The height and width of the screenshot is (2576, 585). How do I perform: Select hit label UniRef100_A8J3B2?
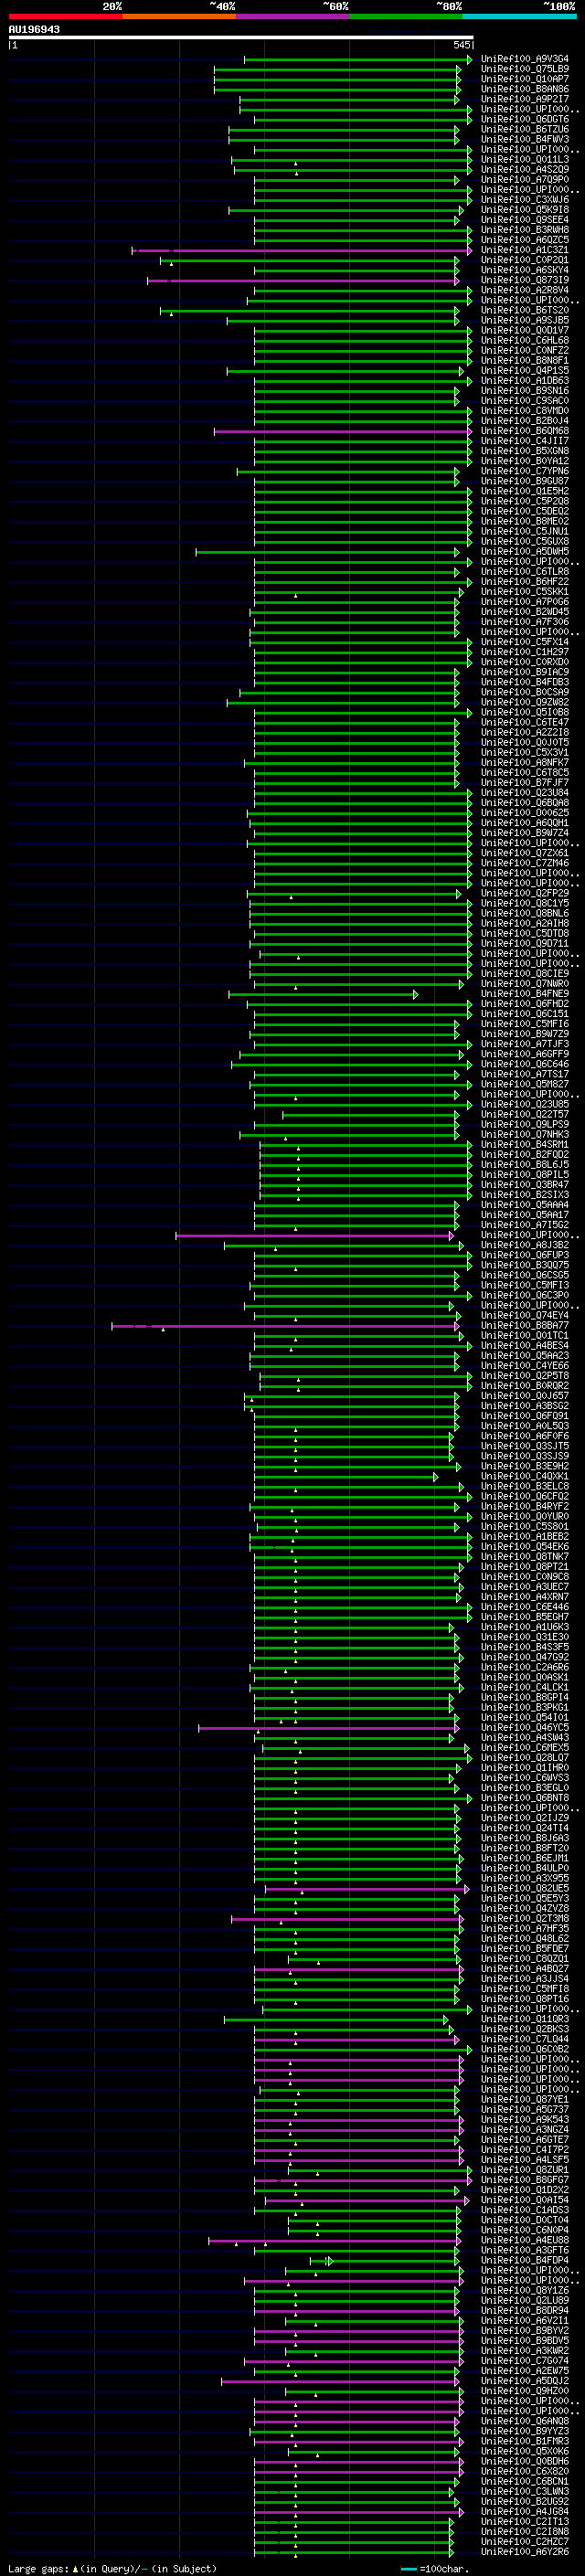click(x=525, y=1246)
